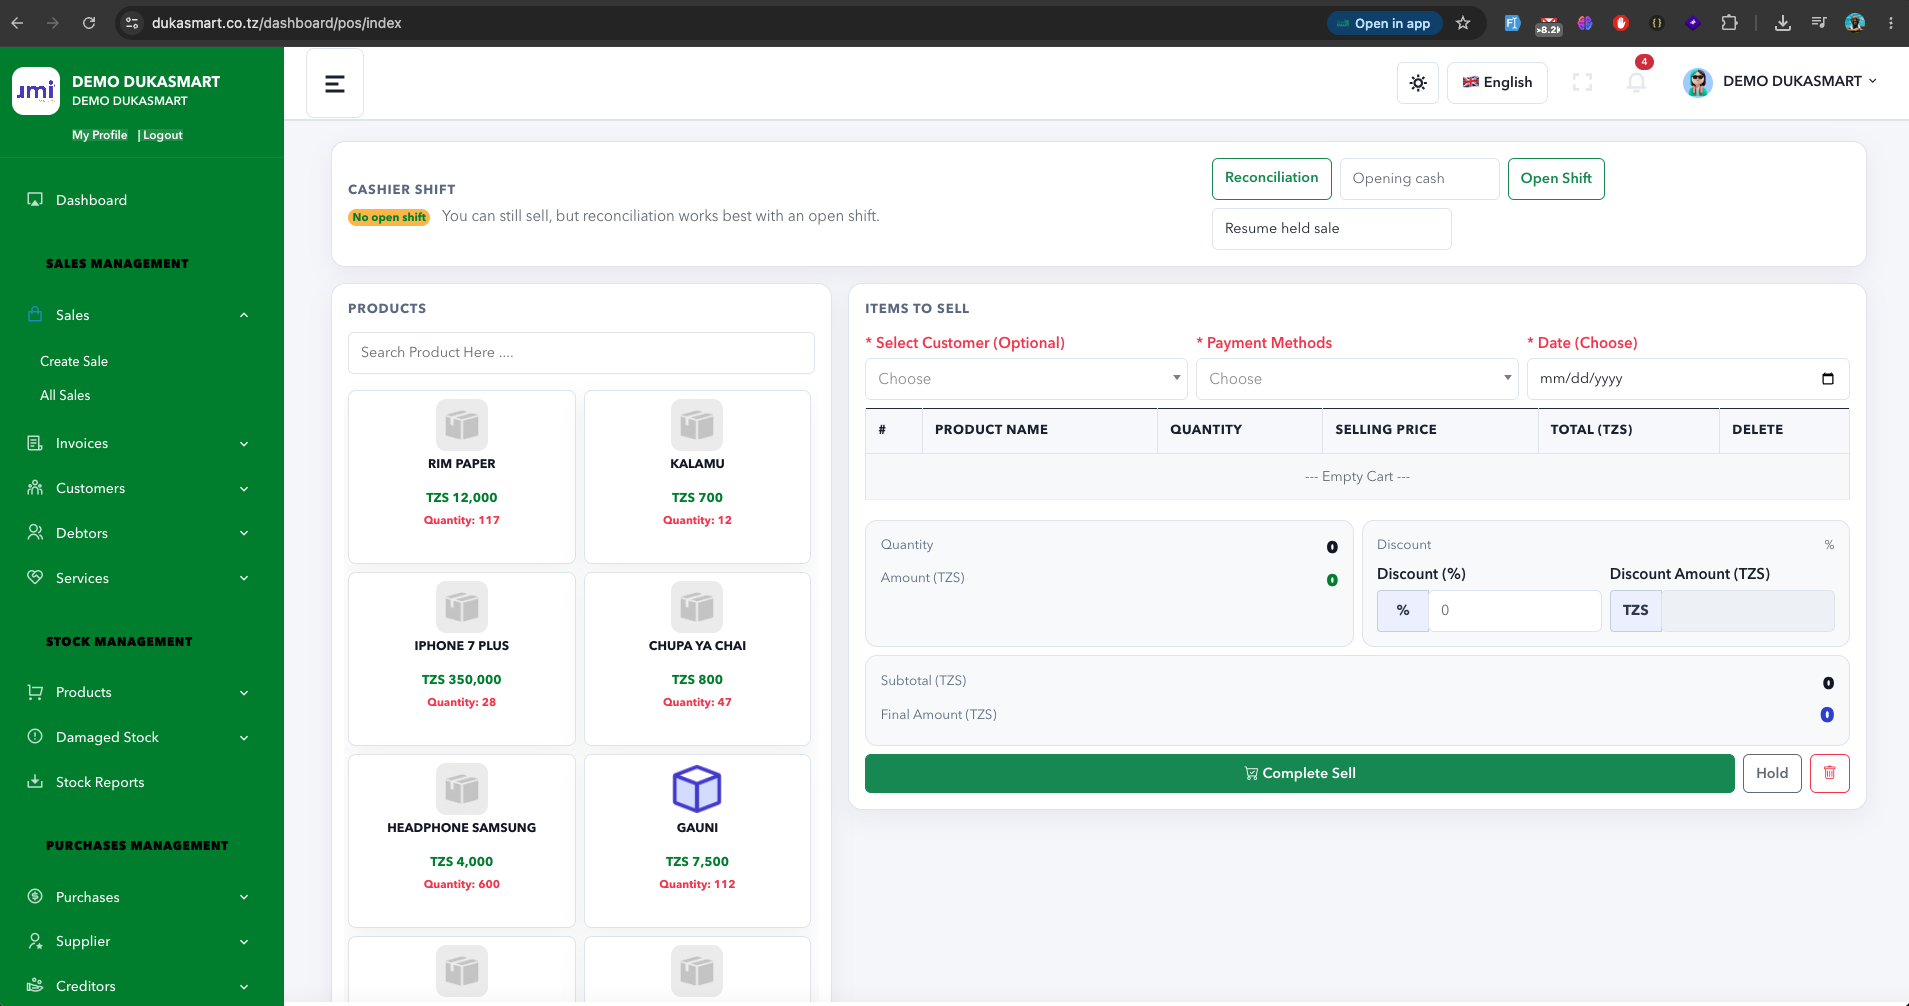Click the Invoices sidebar icon
This screenshot has height=1006, width=1909.
35,443
